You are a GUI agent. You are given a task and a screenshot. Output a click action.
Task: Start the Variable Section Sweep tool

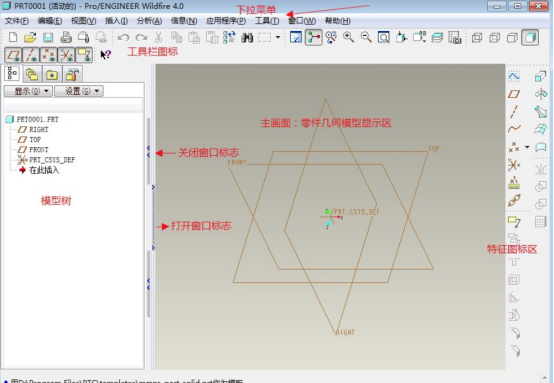541,112
